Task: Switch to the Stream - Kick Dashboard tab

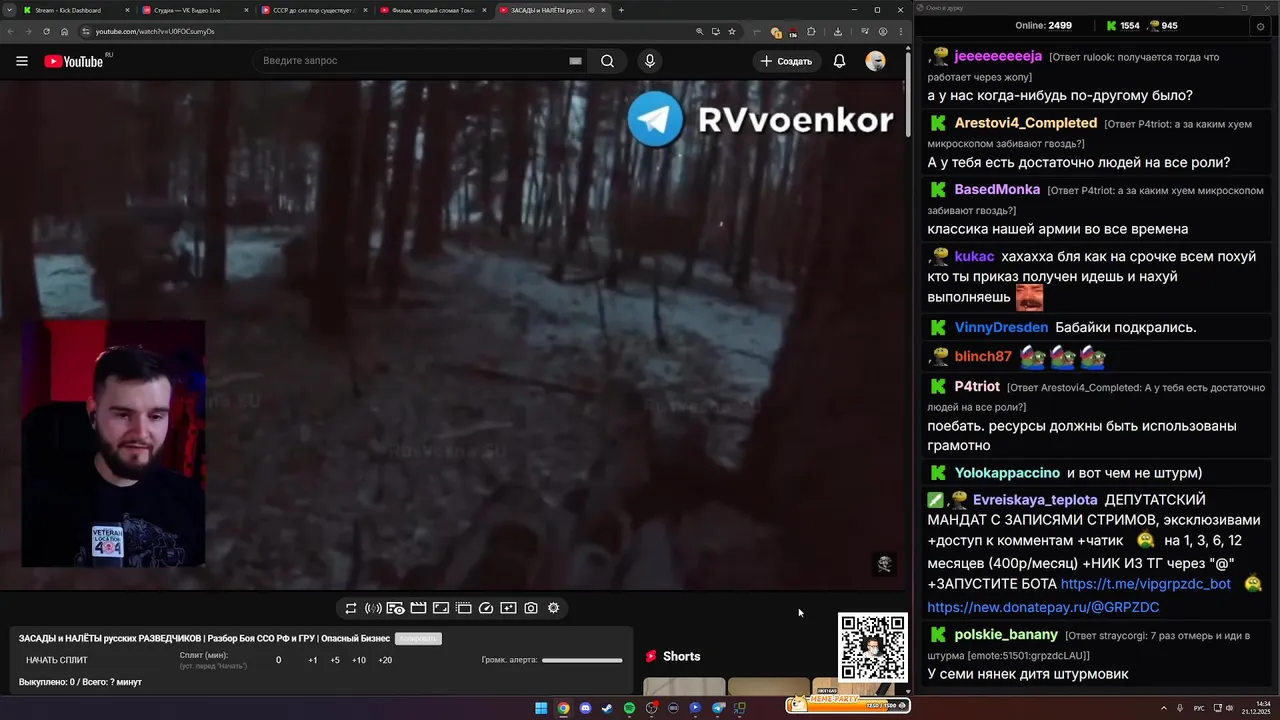Action: coord(76,10)
